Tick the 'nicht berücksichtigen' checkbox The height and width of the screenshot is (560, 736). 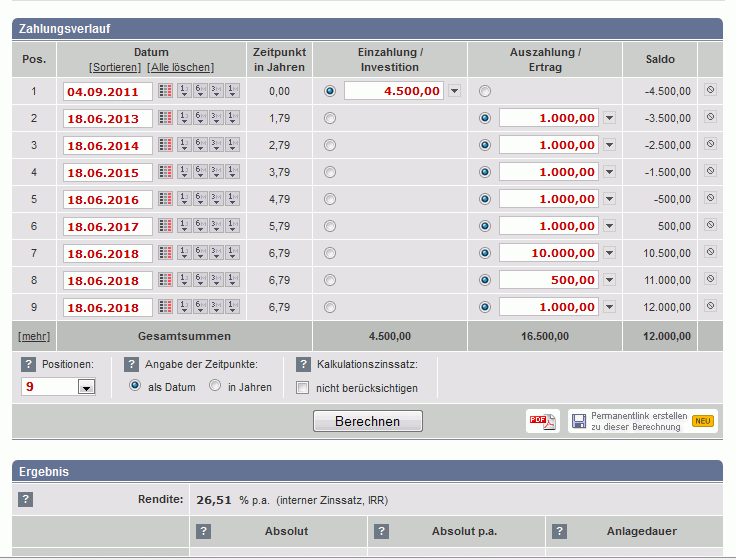[303, 388]
